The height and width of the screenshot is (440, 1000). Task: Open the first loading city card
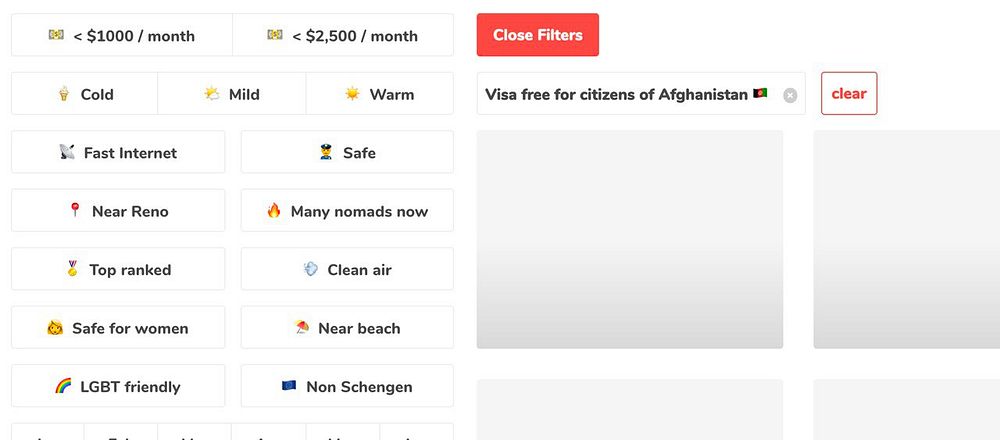(x=629, y=239)
